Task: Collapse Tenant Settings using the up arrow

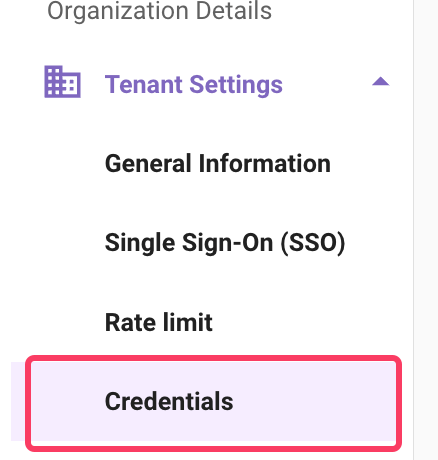Action: pyautogui.click(x=381, y=81)
